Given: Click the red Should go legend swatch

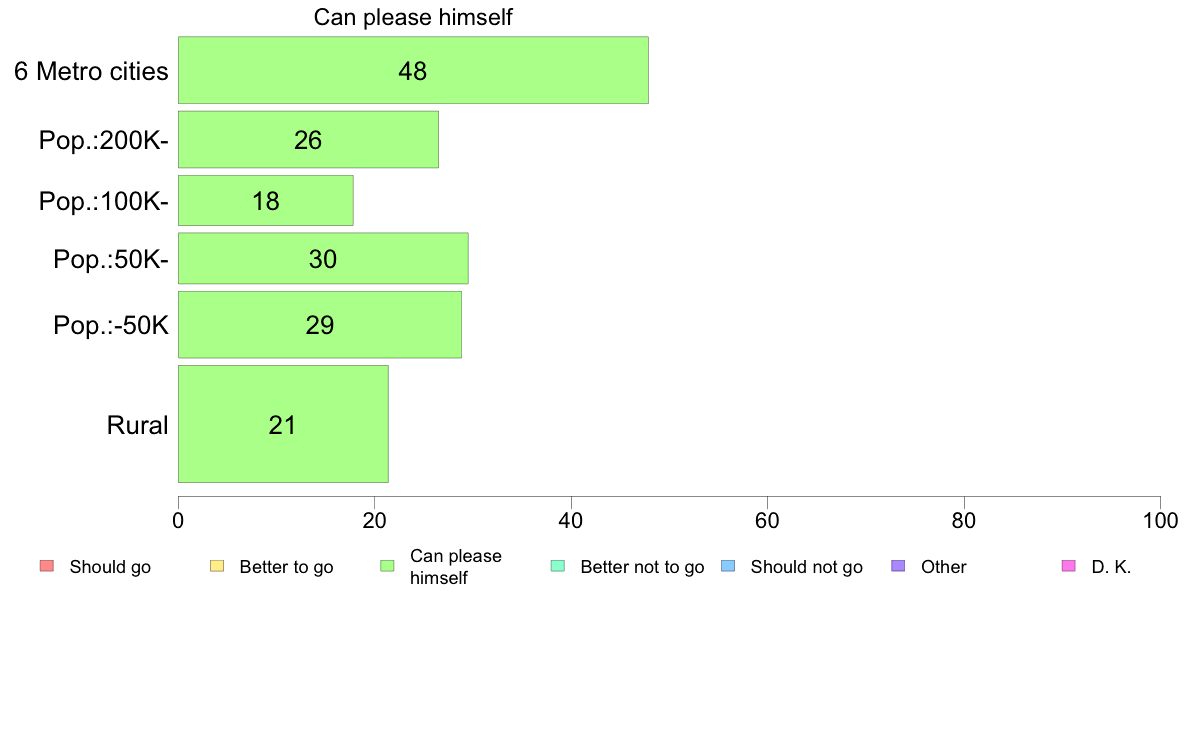Looking at the screenshot, I should point(47,566).
